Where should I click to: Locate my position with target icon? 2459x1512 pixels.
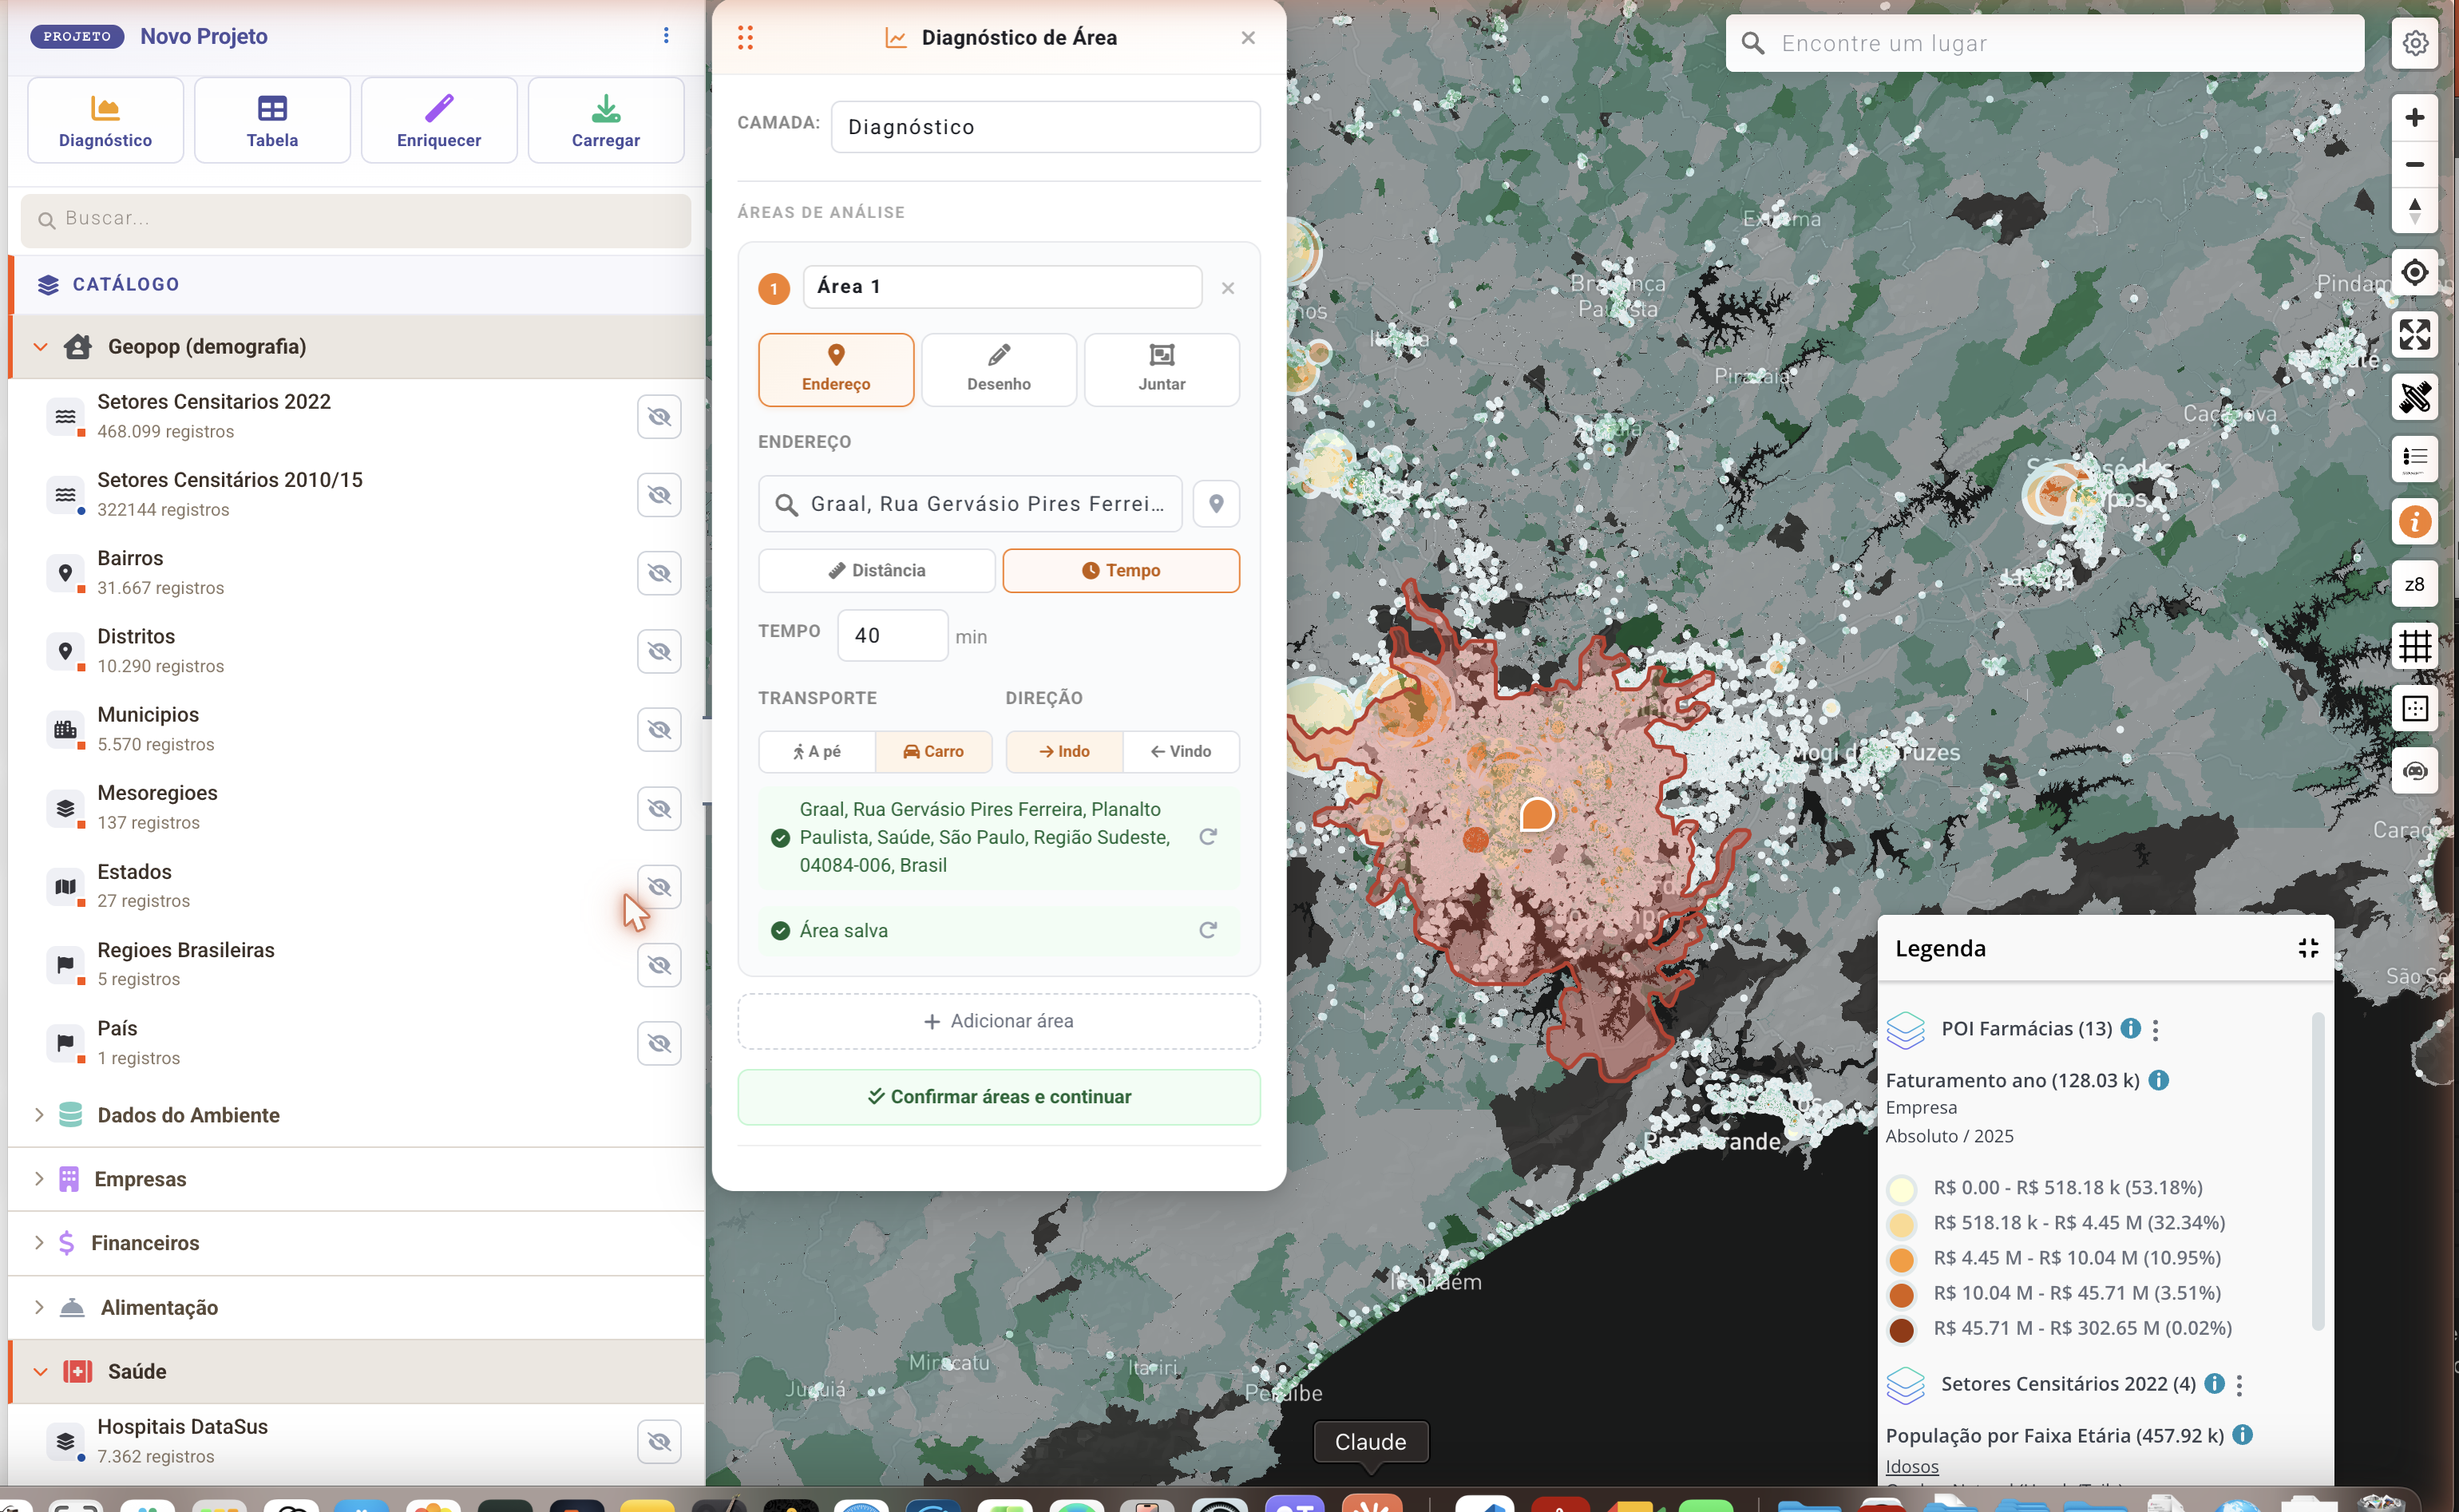click(x=2414, y=273)
